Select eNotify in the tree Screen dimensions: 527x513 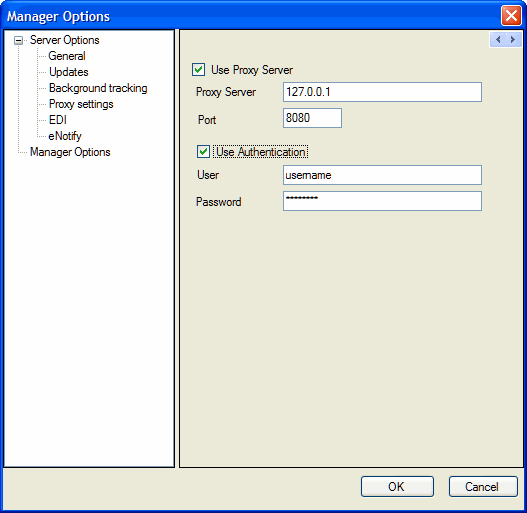click(65, 136)
